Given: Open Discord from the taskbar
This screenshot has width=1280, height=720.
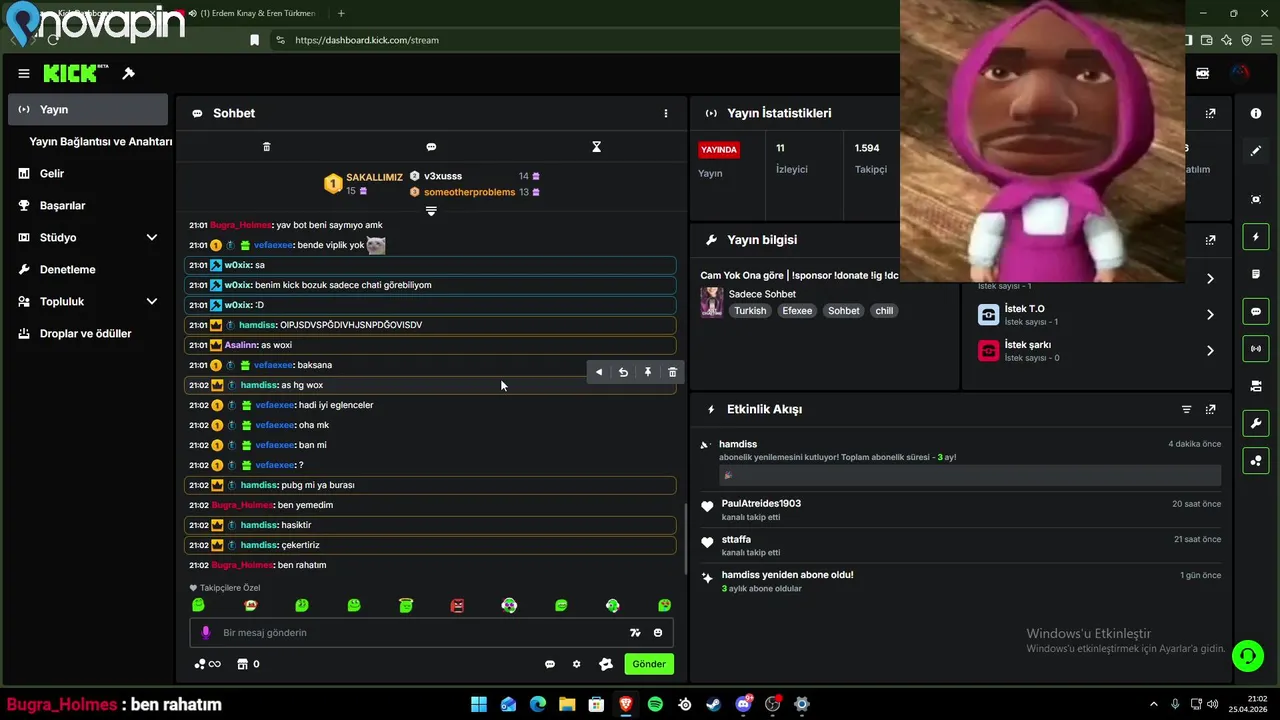Looking at the screenshot, I should coord(743,704).
